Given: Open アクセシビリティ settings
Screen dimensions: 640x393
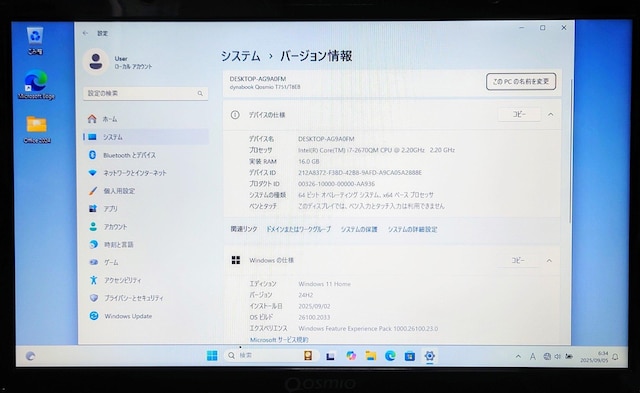Looking at the screenshot, I should [x=146, y=280].
